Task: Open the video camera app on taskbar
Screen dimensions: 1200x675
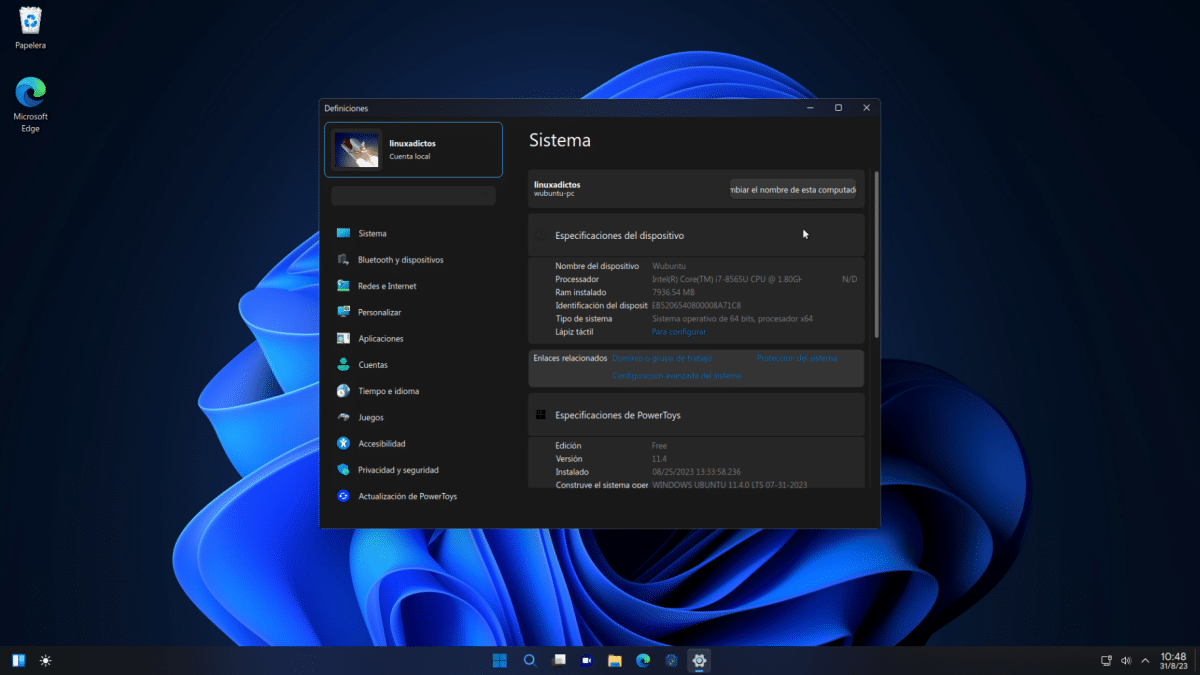Action: pyautogui.click(x=587, y=660)
